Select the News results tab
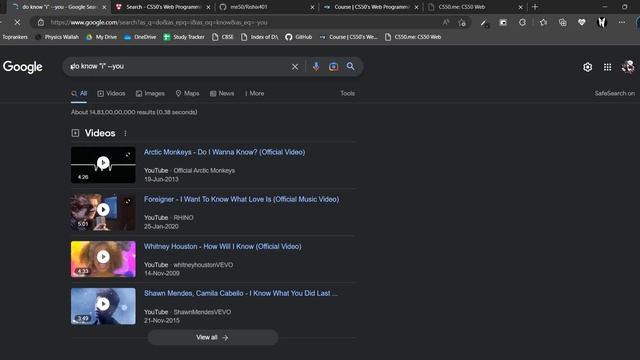The width and height of the screenshot is (640, 360). pyautogui.click(x=222, y=93)
